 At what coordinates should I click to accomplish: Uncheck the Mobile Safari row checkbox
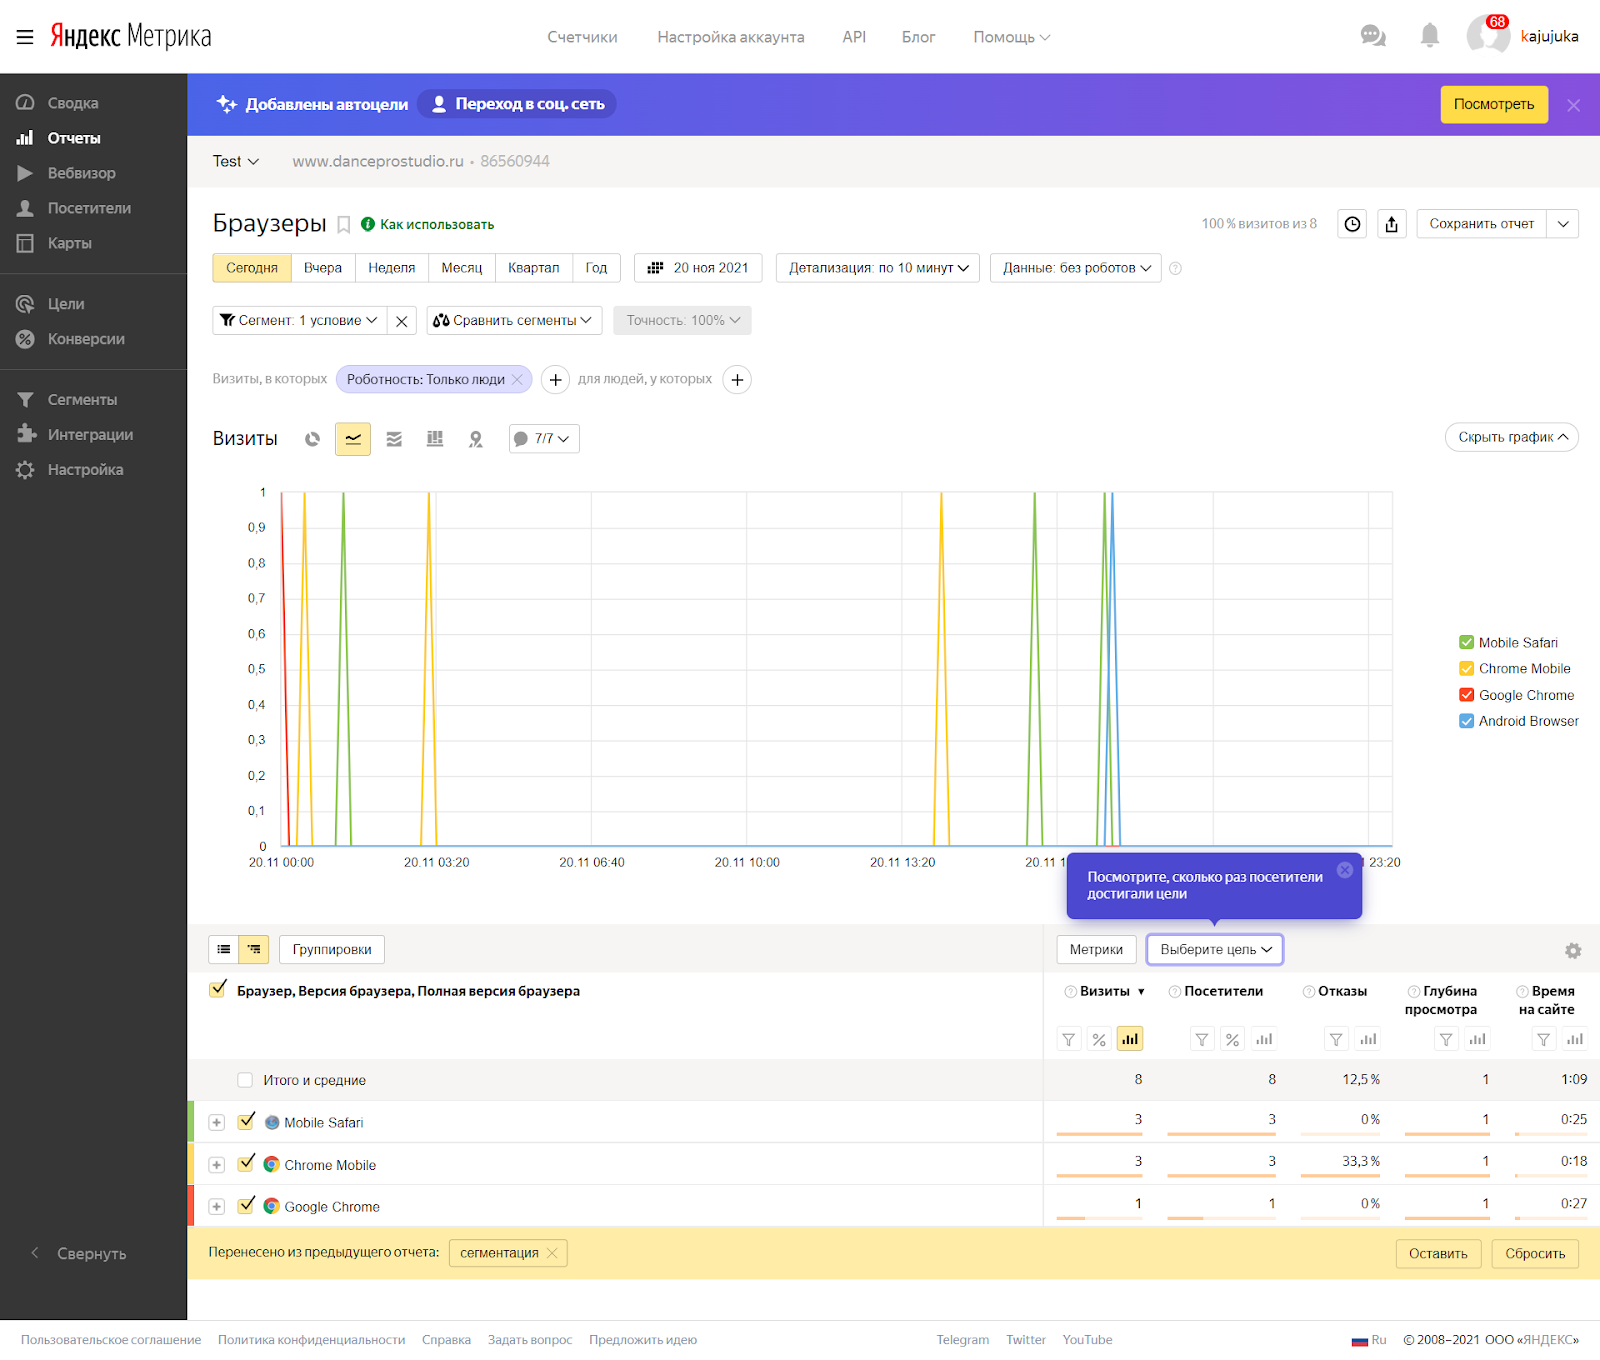(x=246, y=1122)
